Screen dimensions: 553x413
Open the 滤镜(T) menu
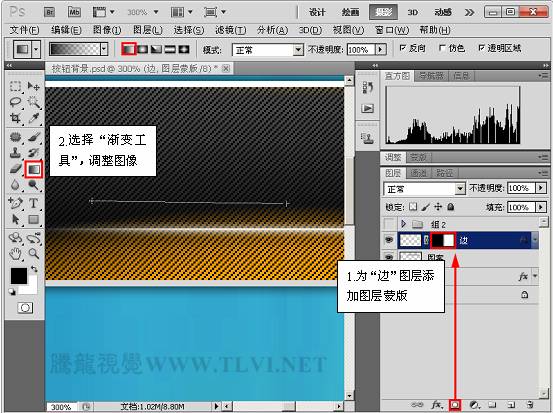point(231,30)
